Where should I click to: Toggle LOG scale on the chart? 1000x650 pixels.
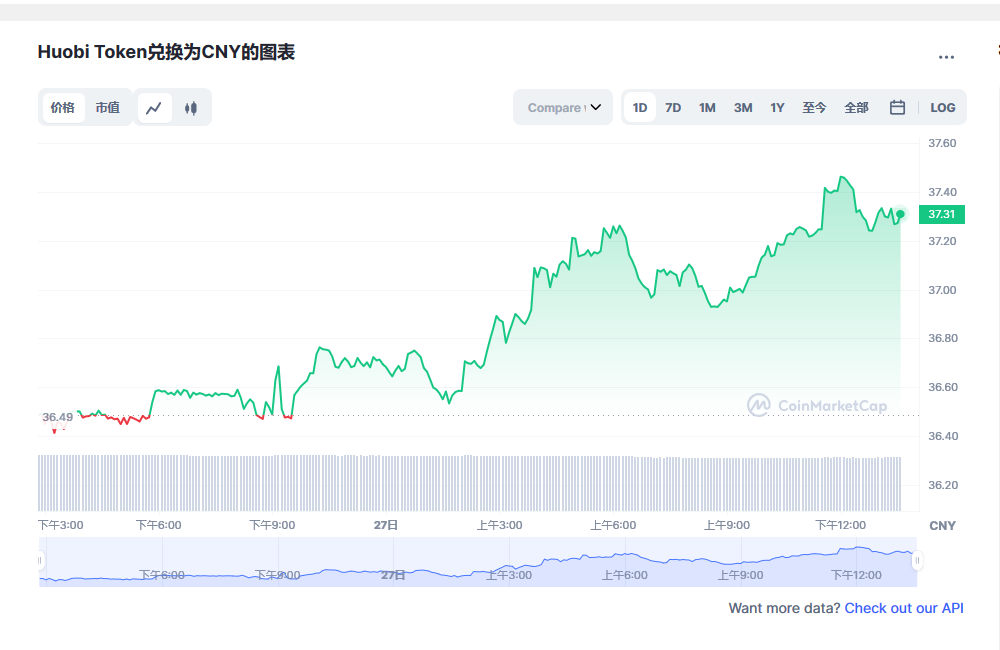[x=943, y=108]
